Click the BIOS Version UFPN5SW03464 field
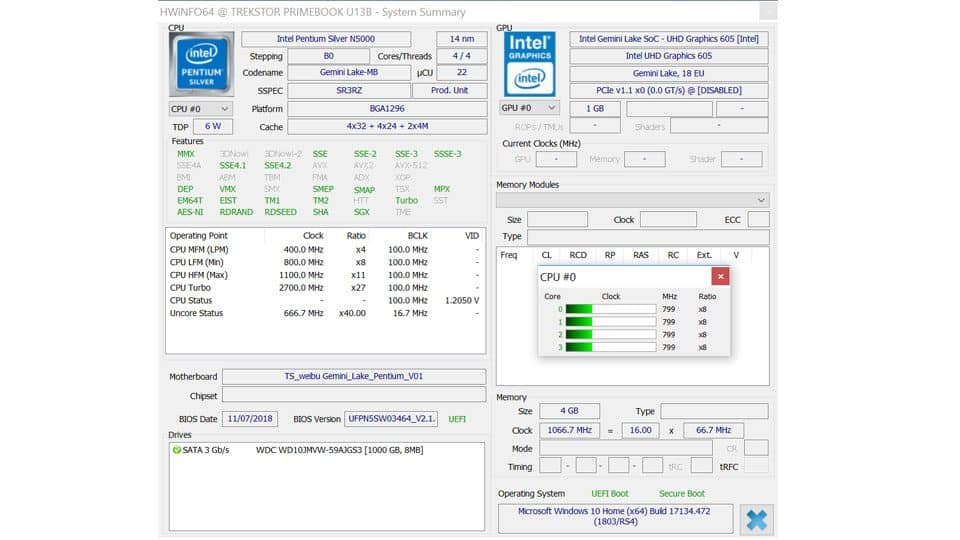This screenshot has height=540, width=960. tap(391, 419)
